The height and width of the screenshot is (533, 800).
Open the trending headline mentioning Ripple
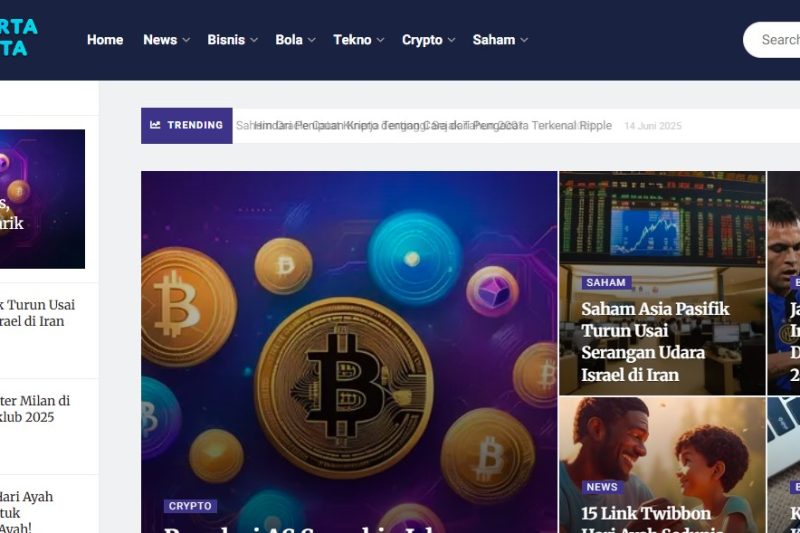coord(423,125)
